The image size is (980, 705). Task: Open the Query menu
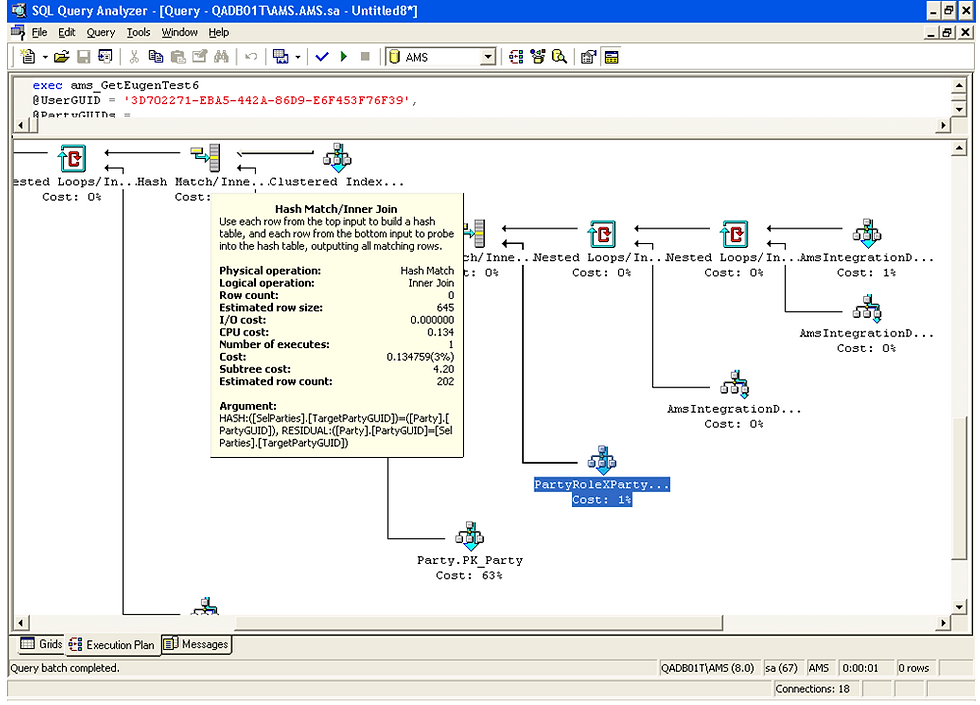point(101,32)
